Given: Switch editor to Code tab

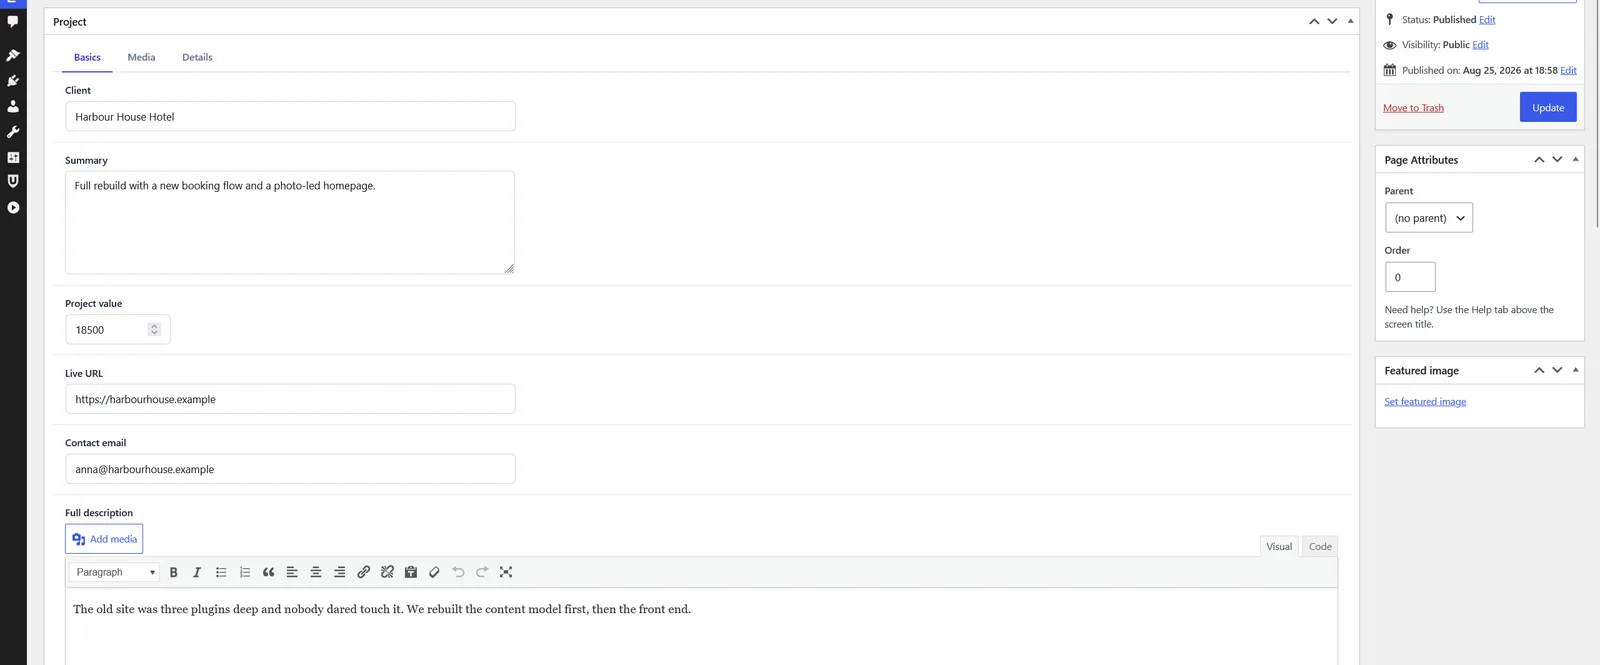Looking at the screenshot, I should pos(1320,546).
